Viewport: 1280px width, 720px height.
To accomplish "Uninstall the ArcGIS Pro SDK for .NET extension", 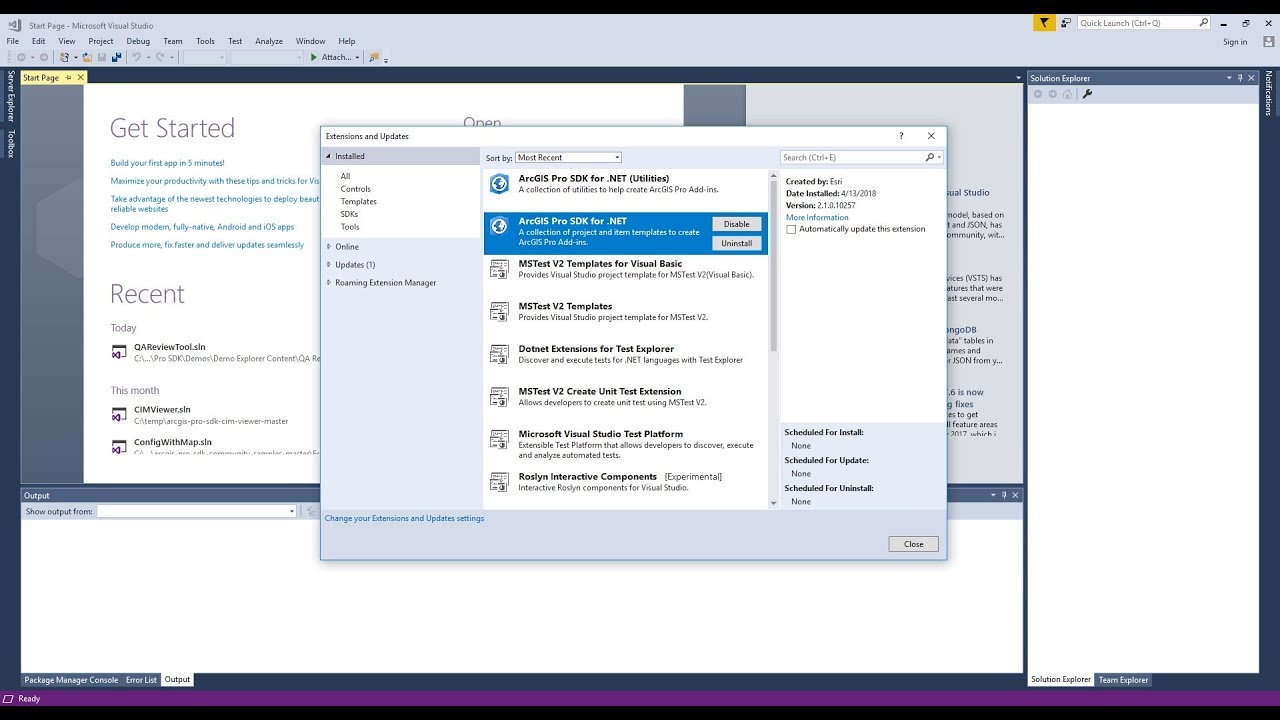I will coord(737,243).
